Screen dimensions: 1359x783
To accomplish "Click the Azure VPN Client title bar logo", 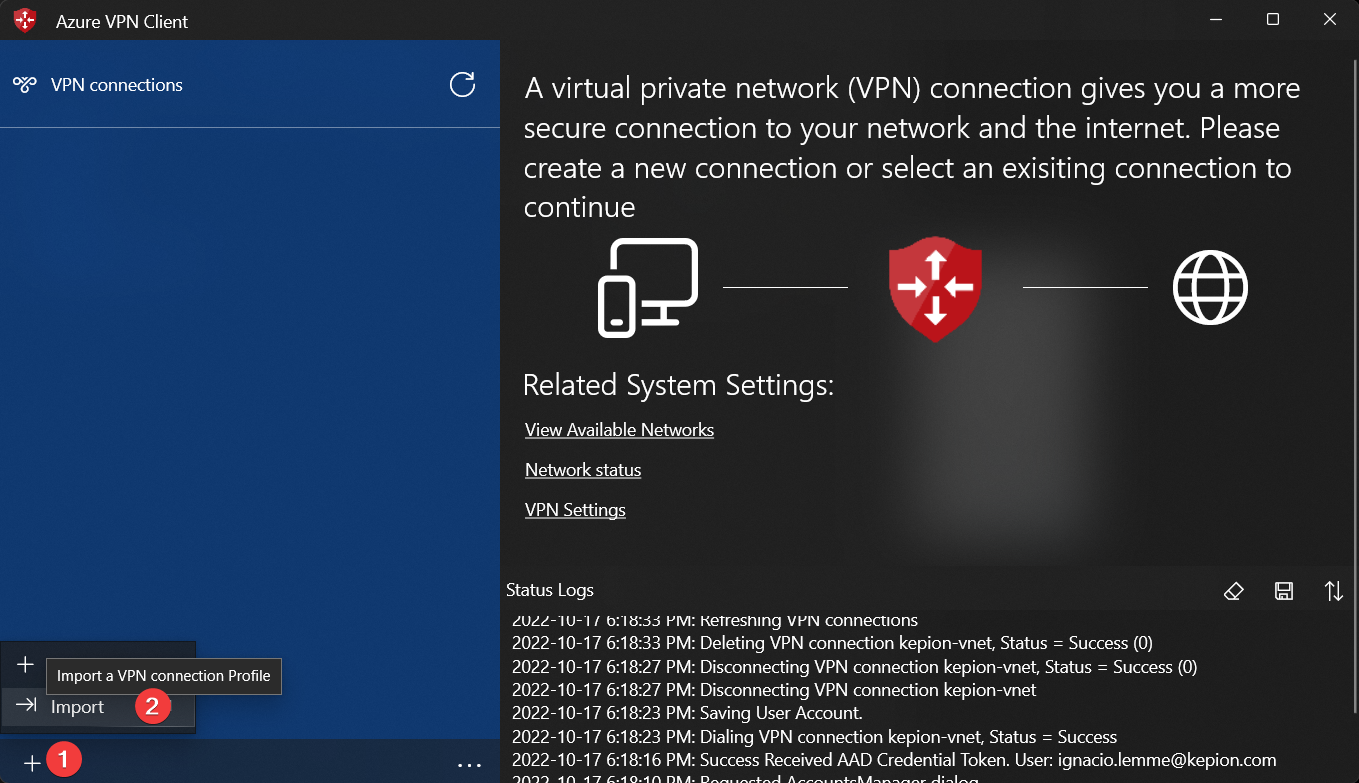I will pyautogui.click(x=25, y=20).
